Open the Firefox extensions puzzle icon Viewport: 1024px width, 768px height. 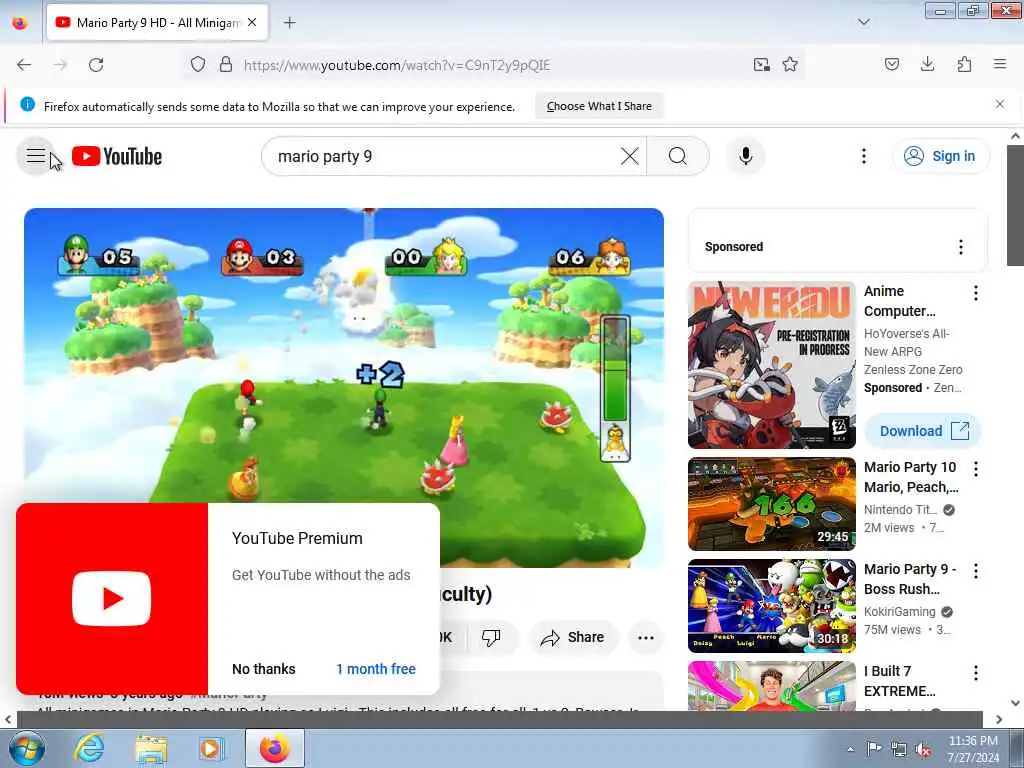pyautogui.click(x=964, y=65)
